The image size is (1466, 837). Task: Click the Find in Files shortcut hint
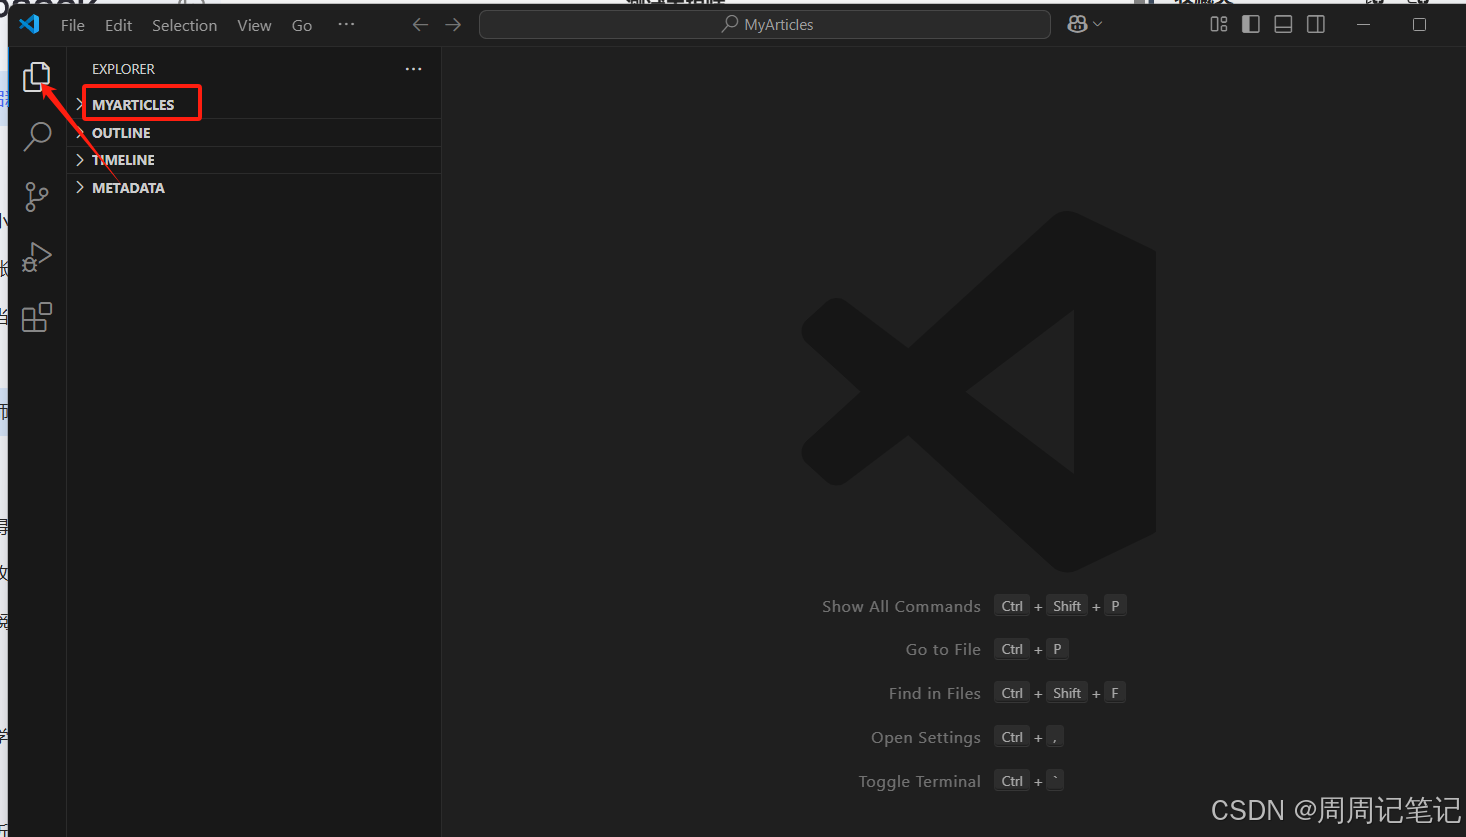click(x=1007, y=693)
